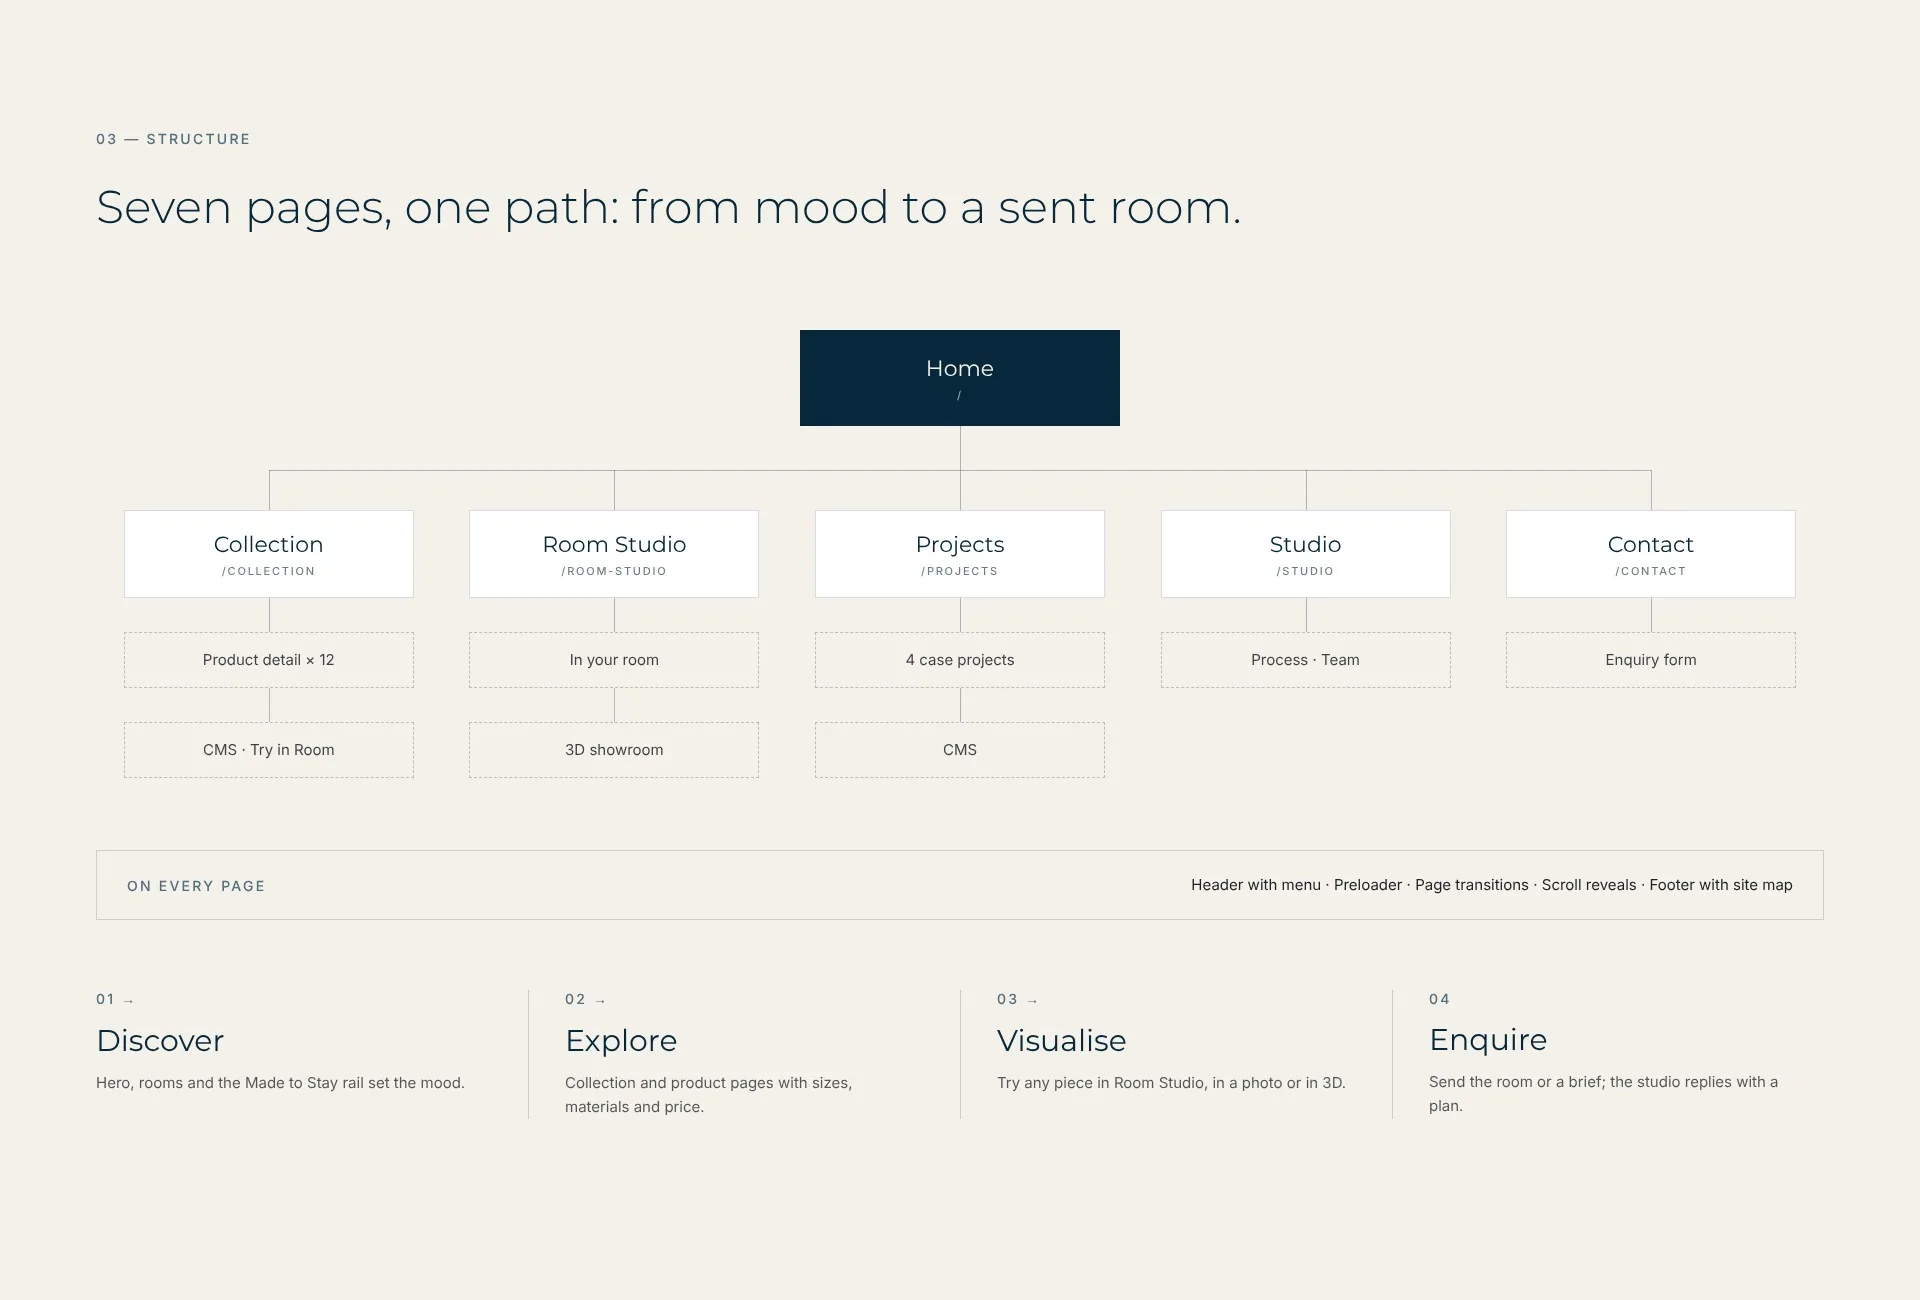Click the "Header with menu" text

[x=1256, y=885]
